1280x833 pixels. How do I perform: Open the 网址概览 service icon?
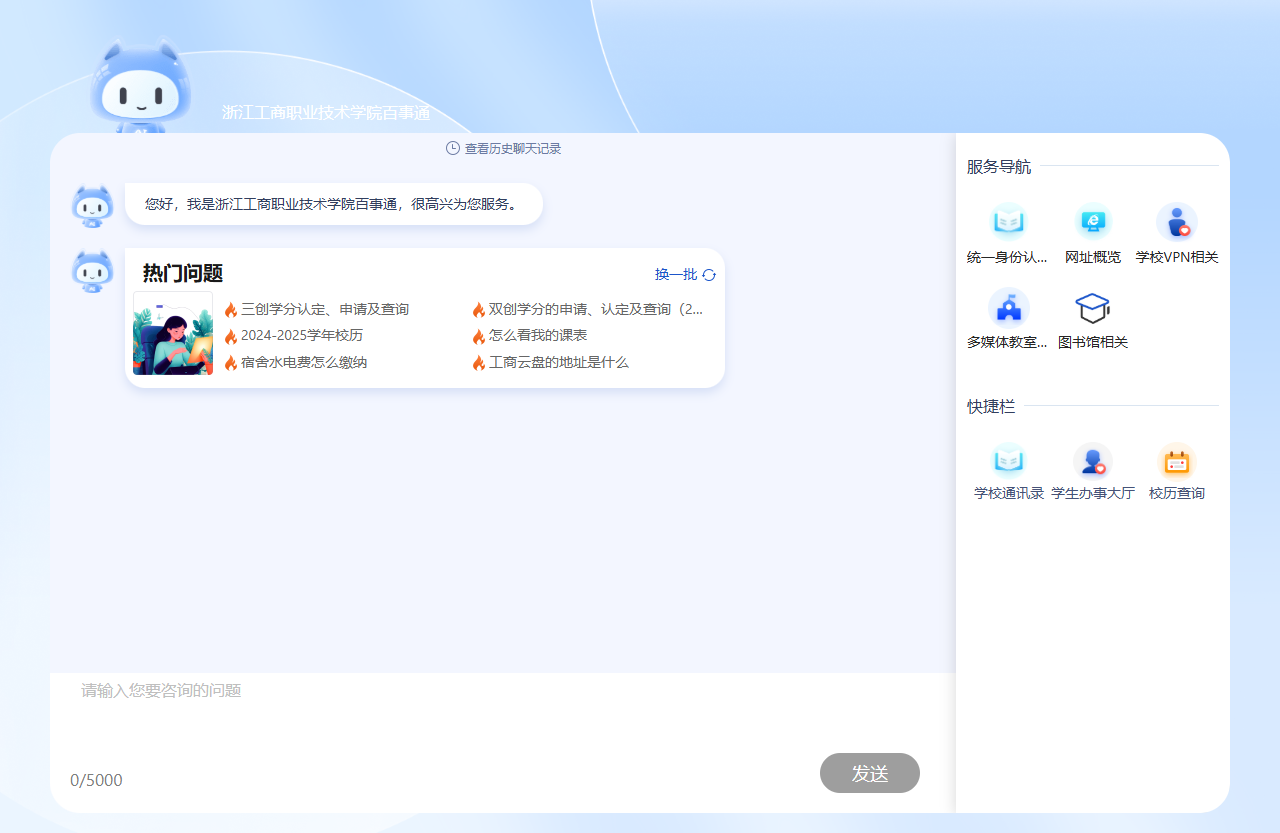coord(1093,222)
